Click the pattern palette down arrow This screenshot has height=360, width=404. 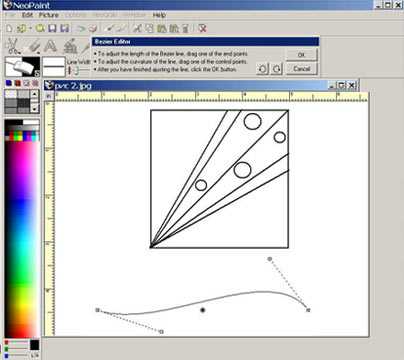34,108
